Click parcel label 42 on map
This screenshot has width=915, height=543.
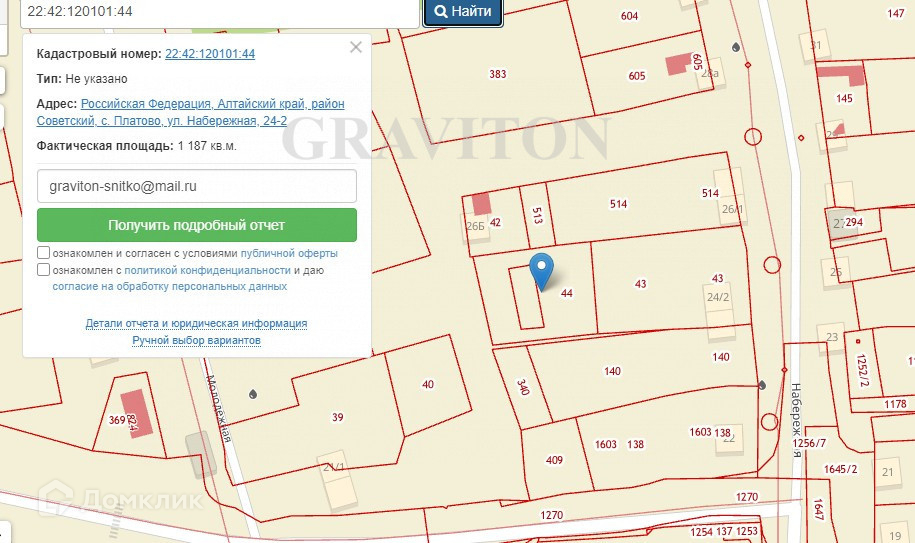pyautogui.click(x=495, y=222)
